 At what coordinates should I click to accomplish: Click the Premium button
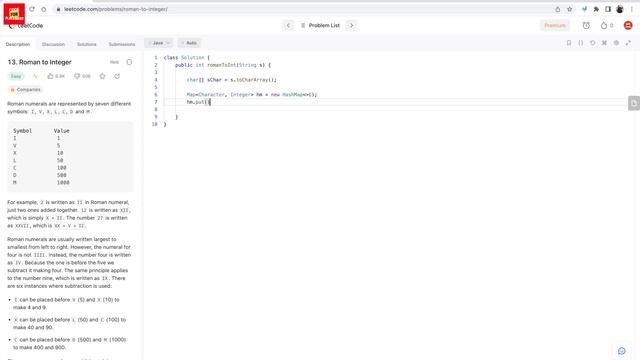coord(555,25)
